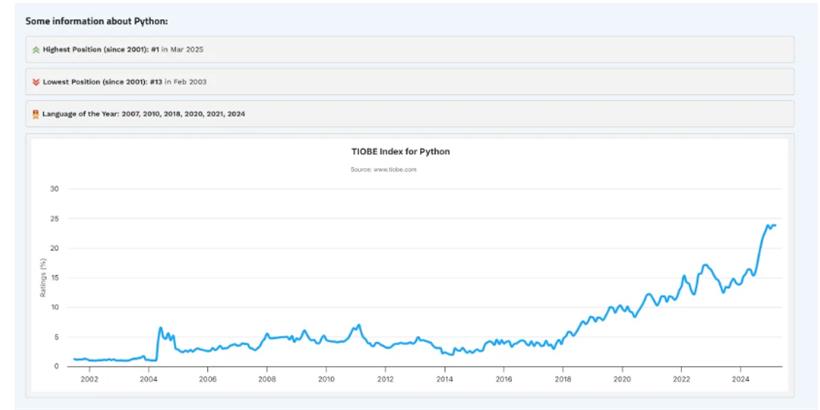Click the green up-arrow Highest Position icon
Viewport: 820px width, 410px height.
(36, 50)
